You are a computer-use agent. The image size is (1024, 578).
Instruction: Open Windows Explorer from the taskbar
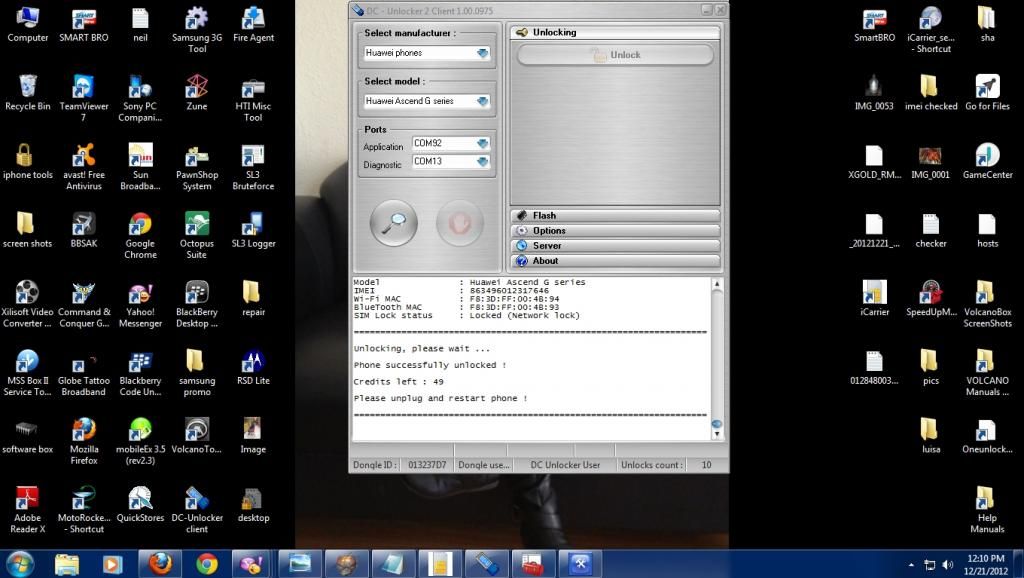(x=66, y=564)
